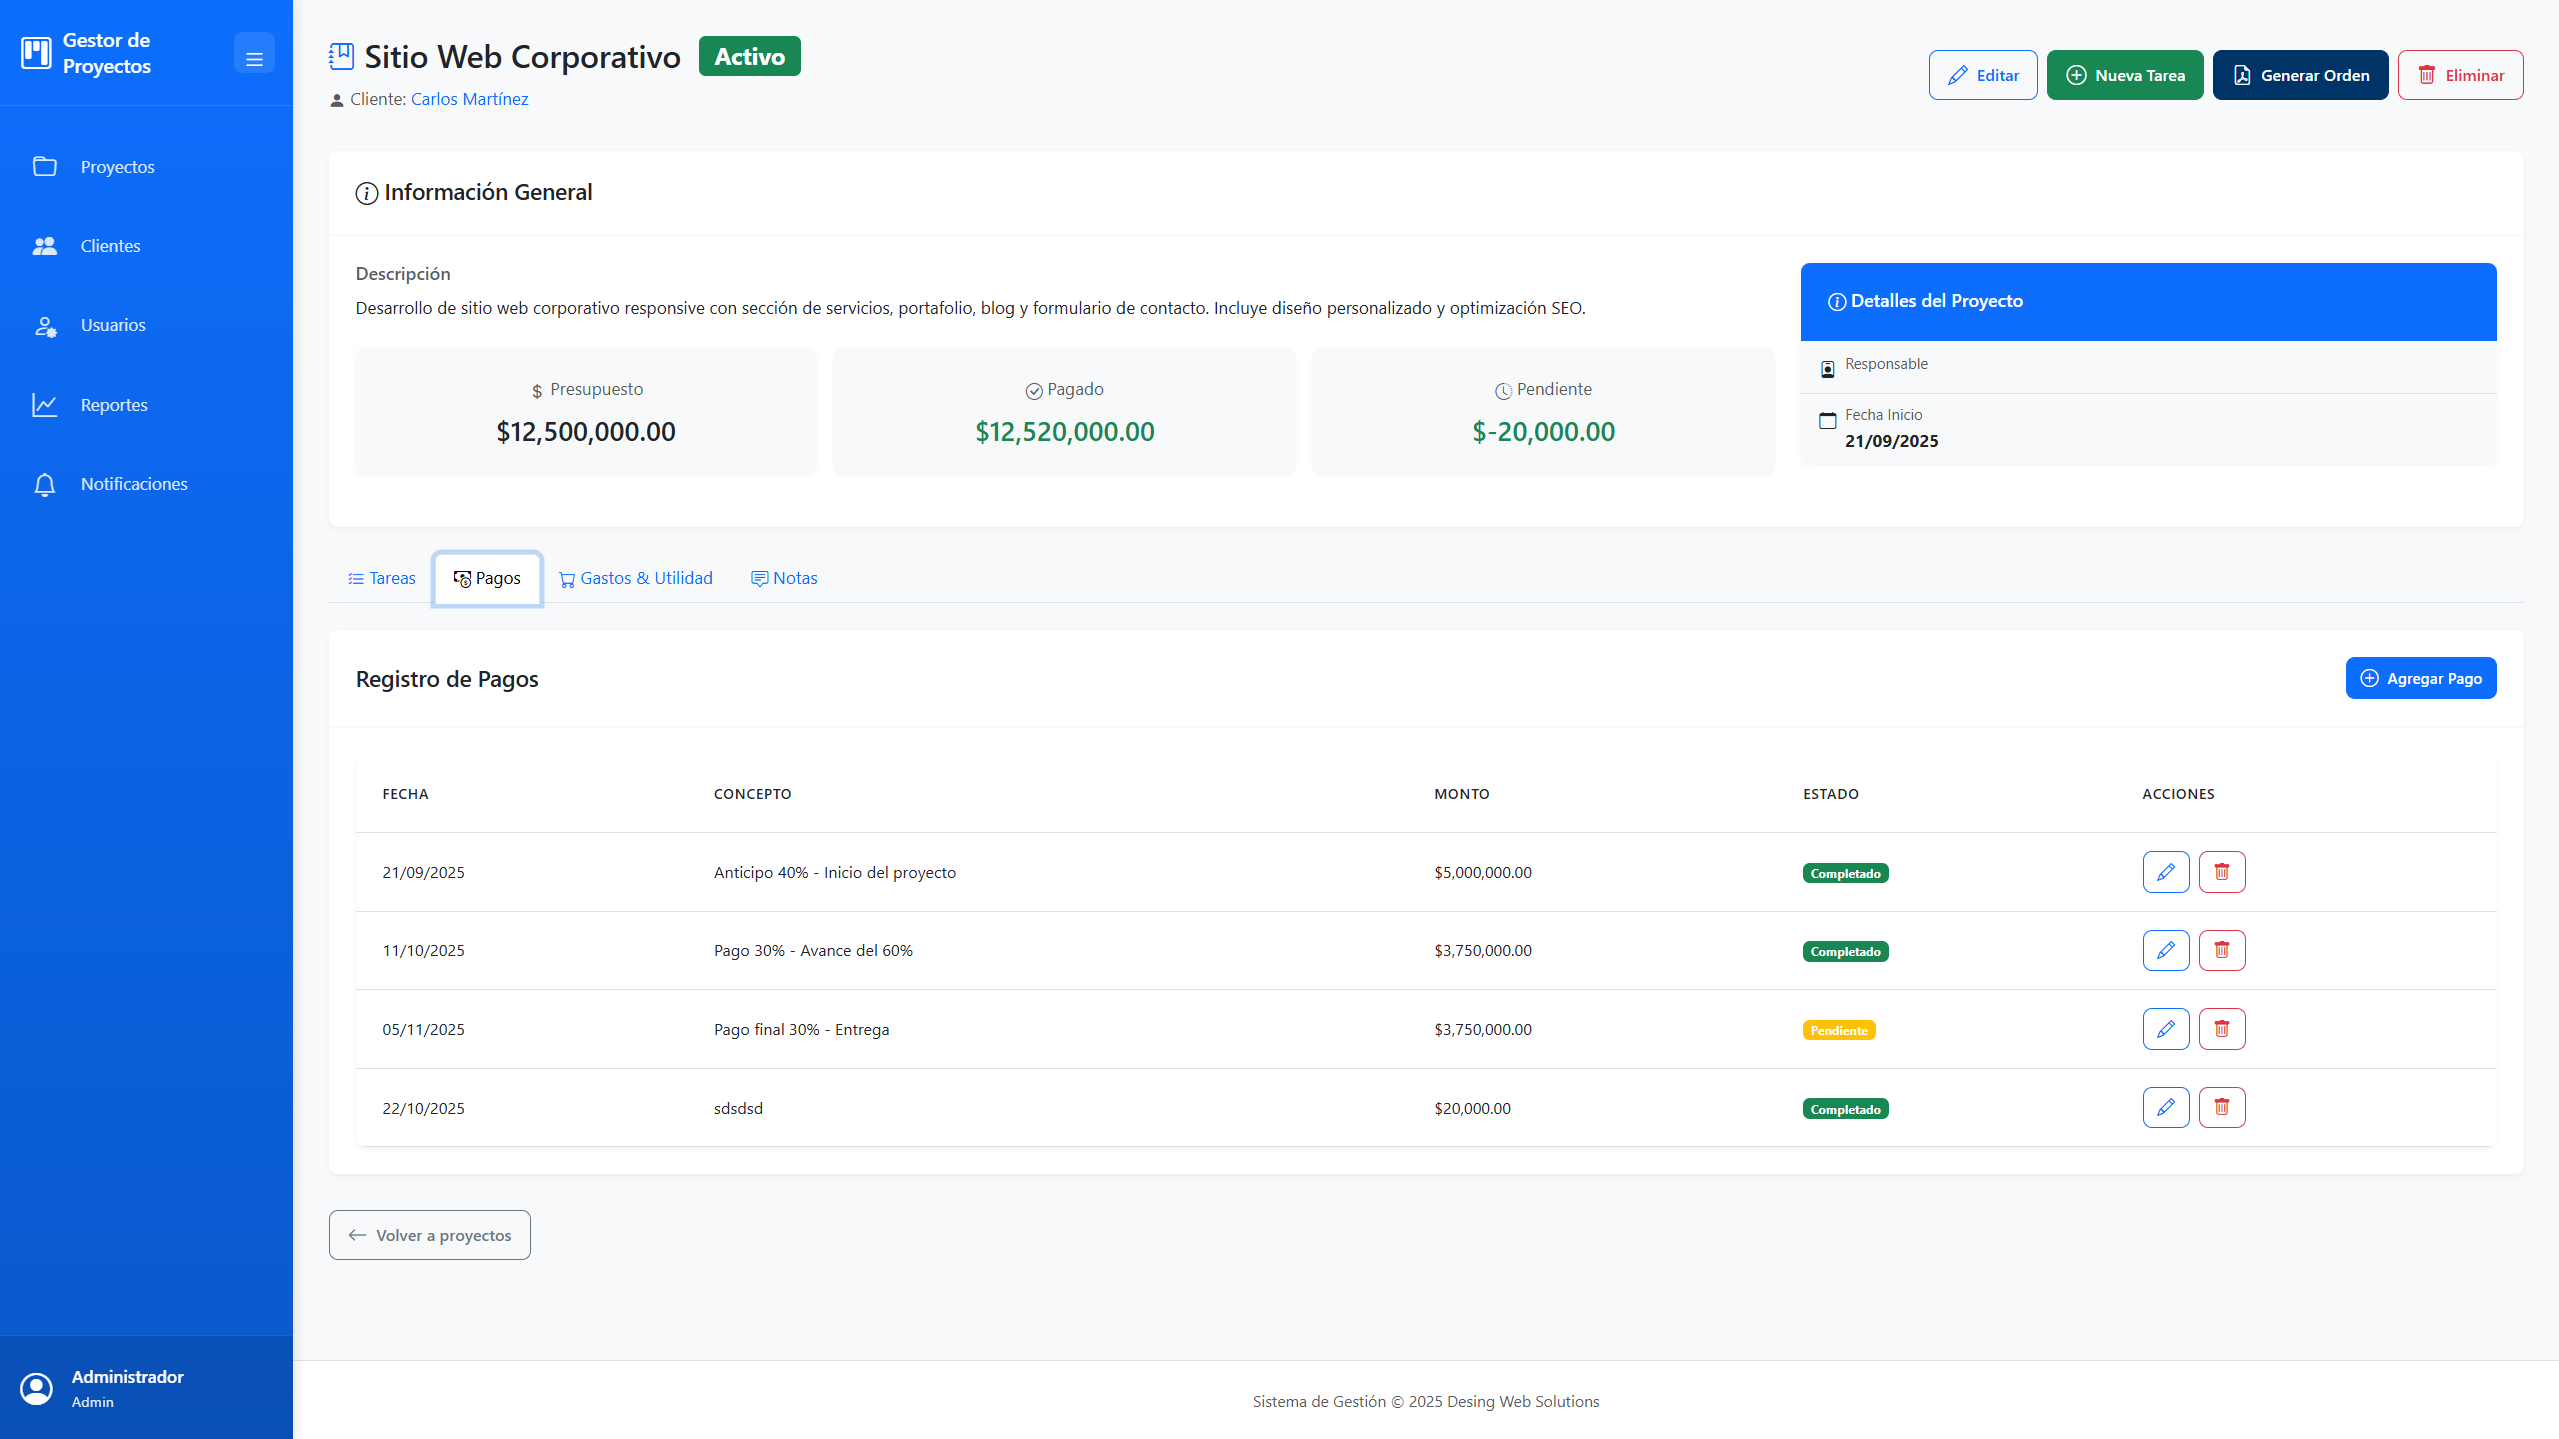This screenshot has height=1439, width=2559.
Task: Open client link Carlos Martínez
Action: 469,99
